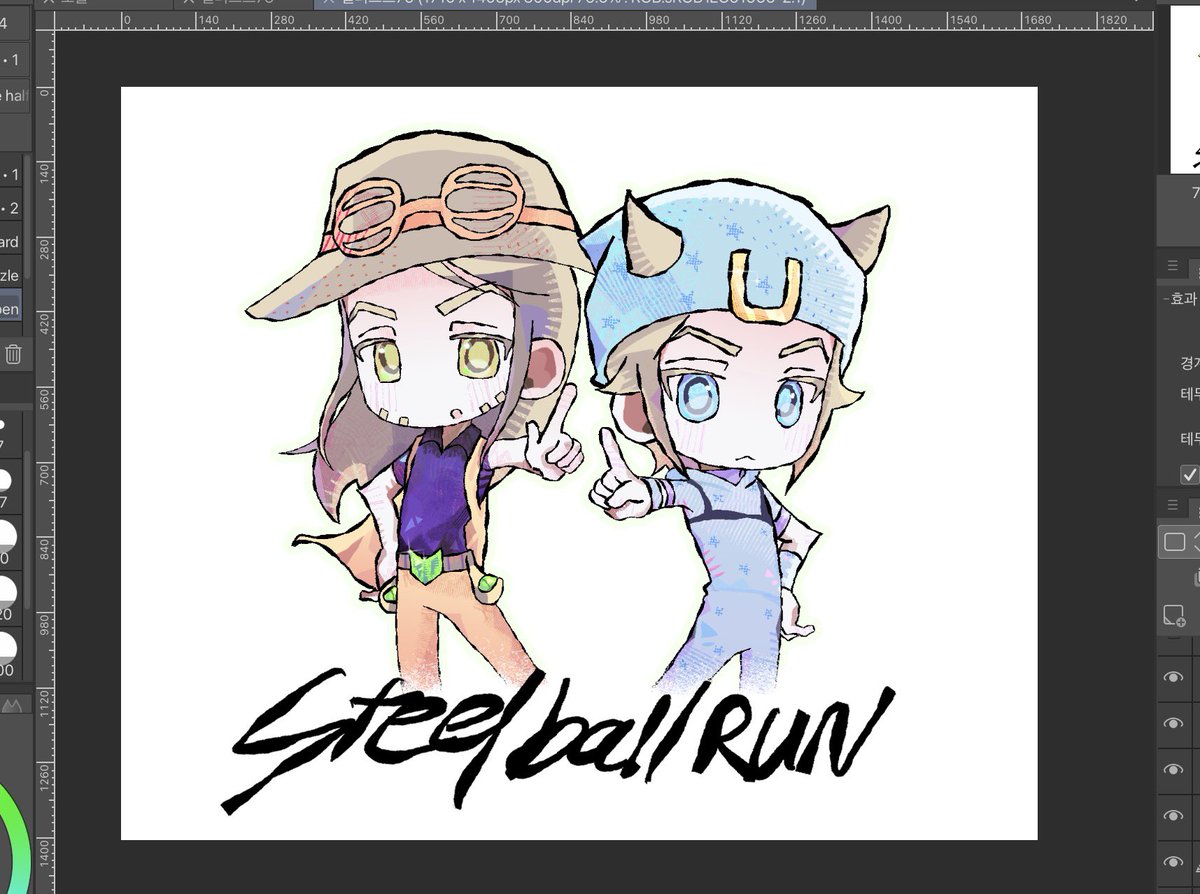
Task: Collapse the 효과 section expander
Action: click(1166, 298)
